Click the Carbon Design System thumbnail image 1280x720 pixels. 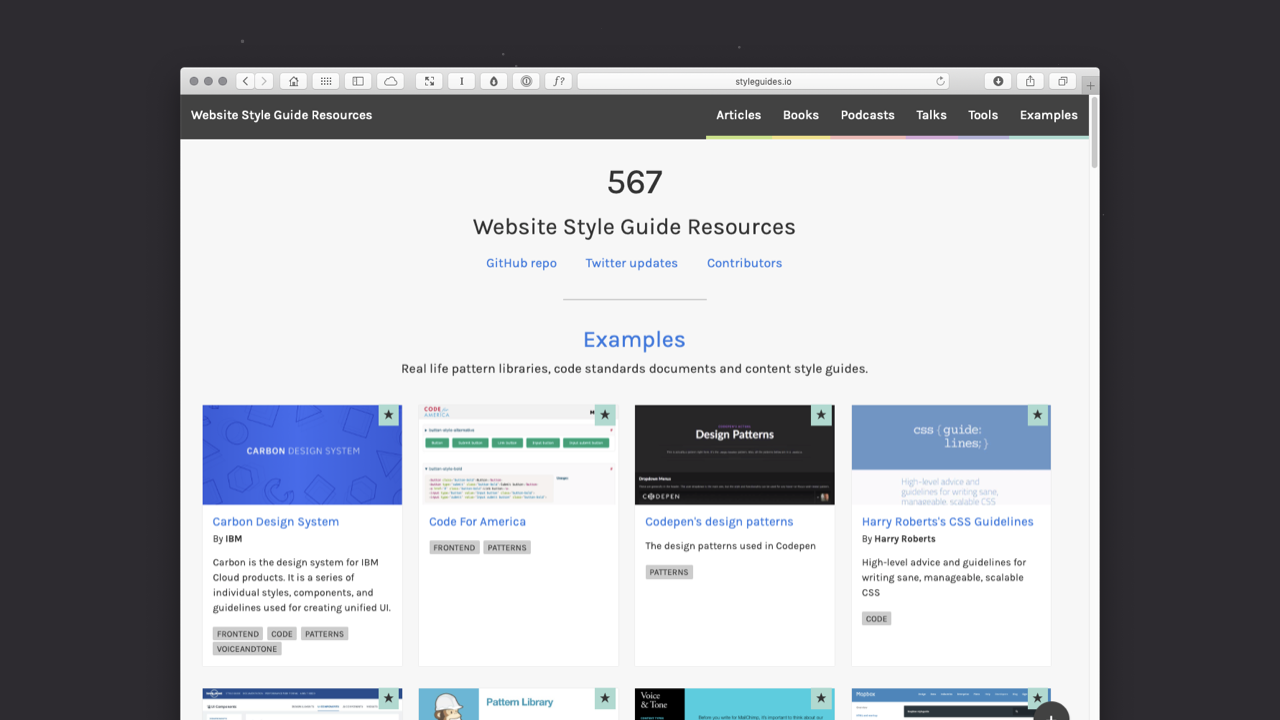point(302,455)
